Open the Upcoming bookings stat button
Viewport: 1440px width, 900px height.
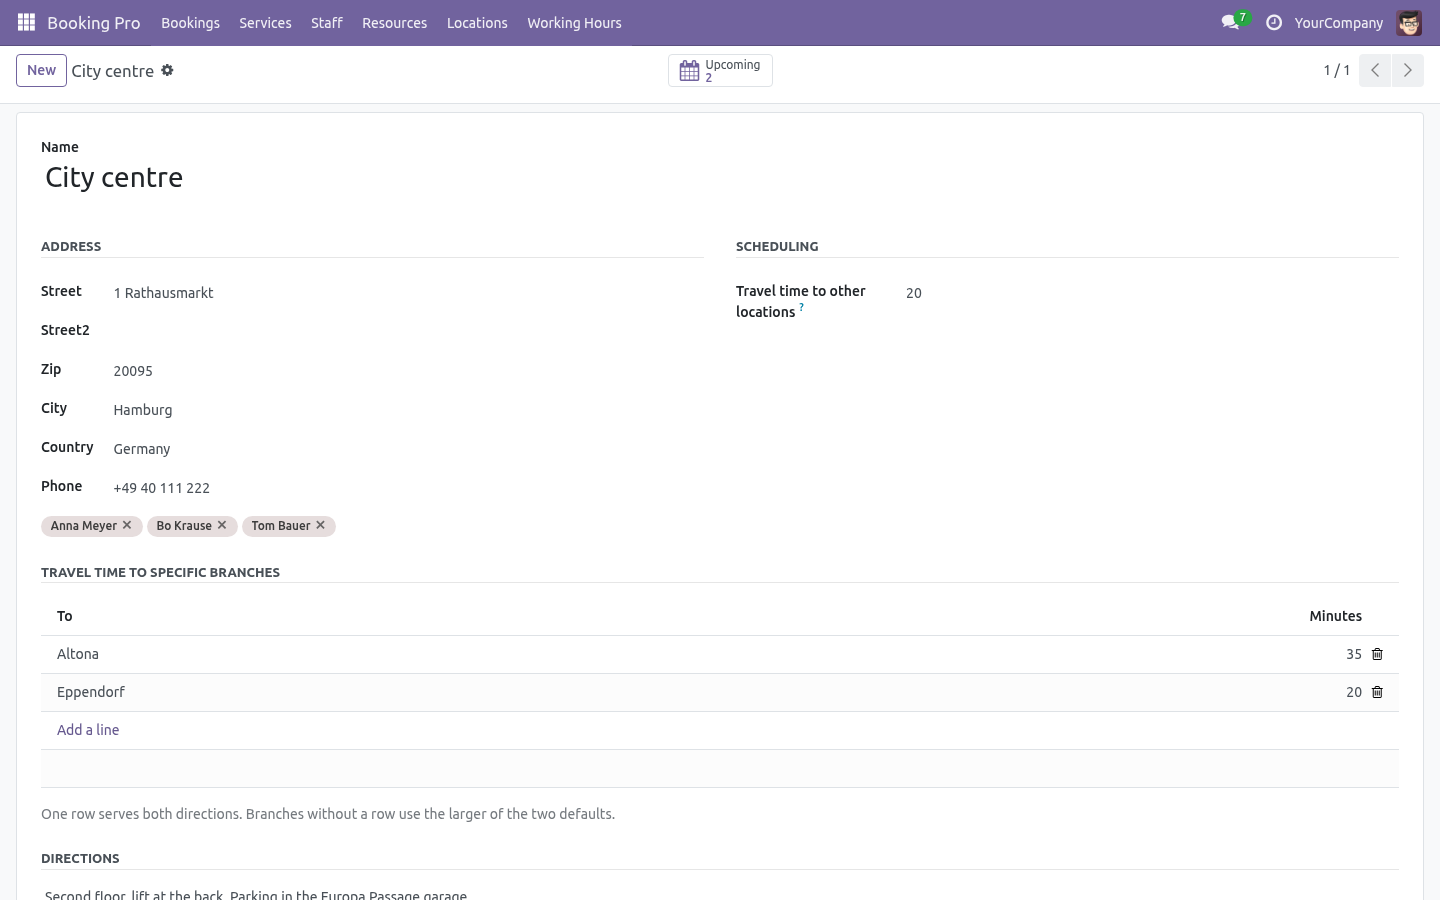720,70
